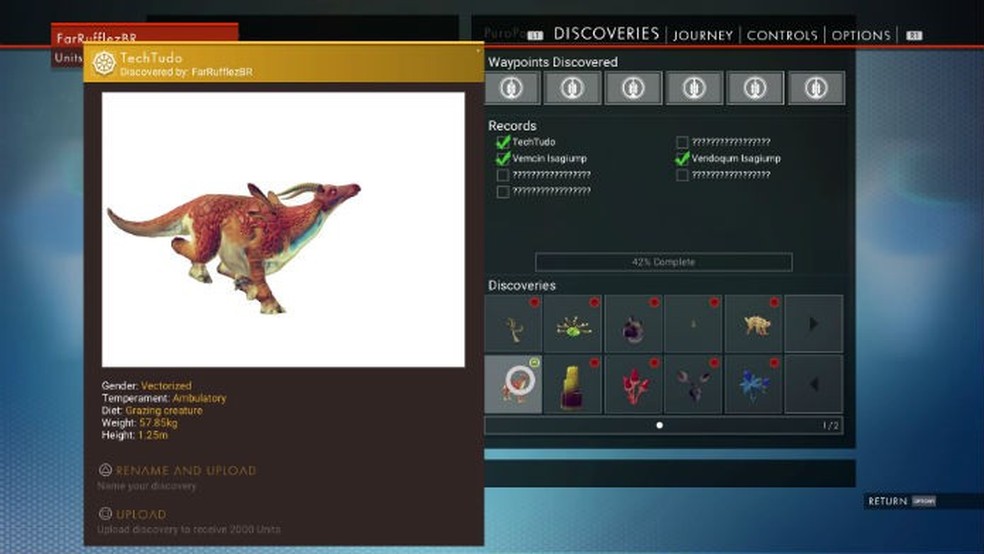This screenshot has height=554, width=984.
Task: Switch to the Controls tab
Action: tap(782, 35)
